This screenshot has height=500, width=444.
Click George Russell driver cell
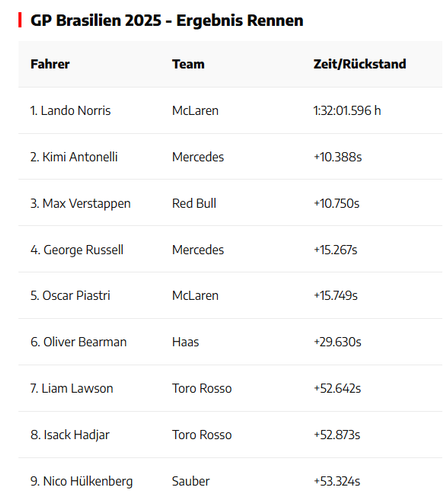pos(77,250)
